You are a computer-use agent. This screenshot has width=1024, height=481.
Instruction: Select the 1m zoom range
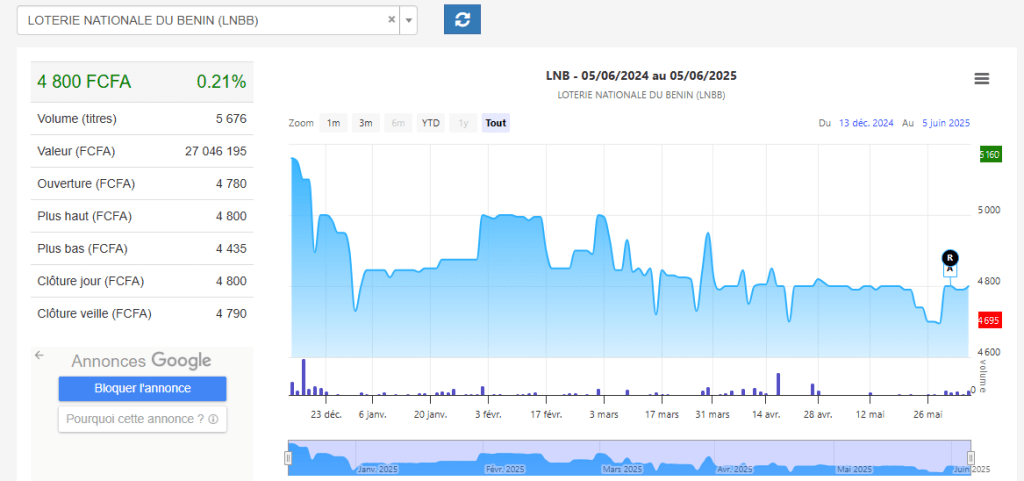pyautogui.click(x=333, y=123)
